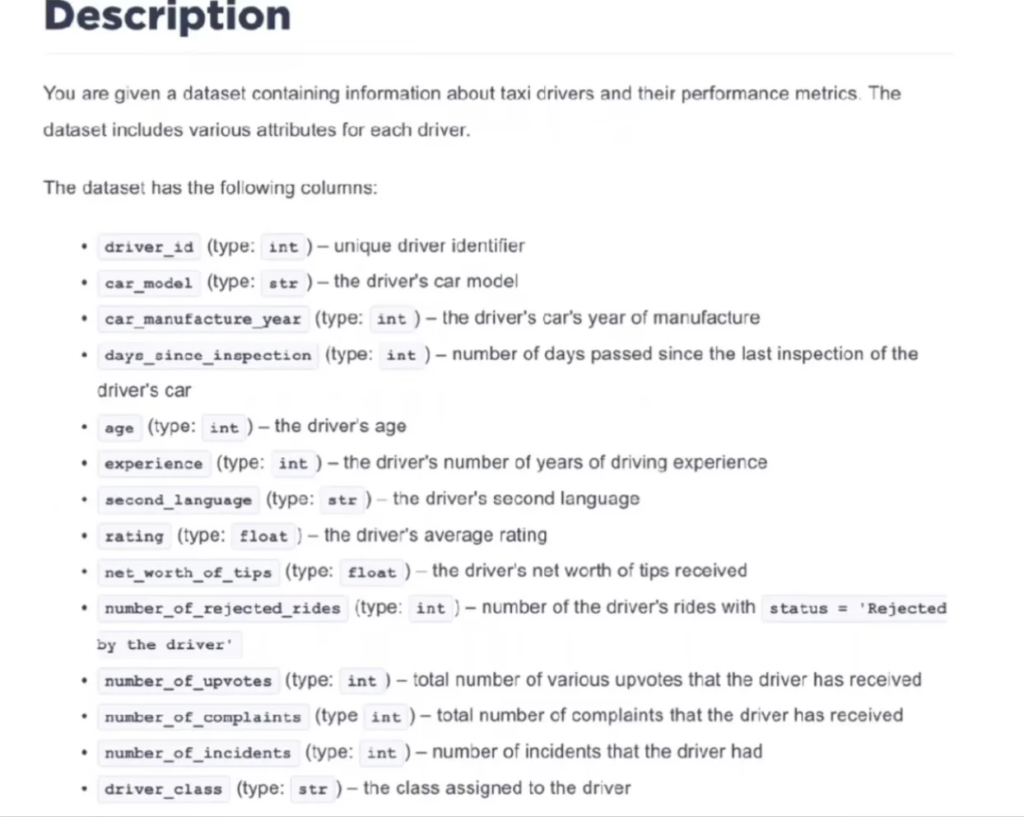This screenshot has width=1024, height=817.
Task: Click the age code label
Action: (x=119, y=428)
